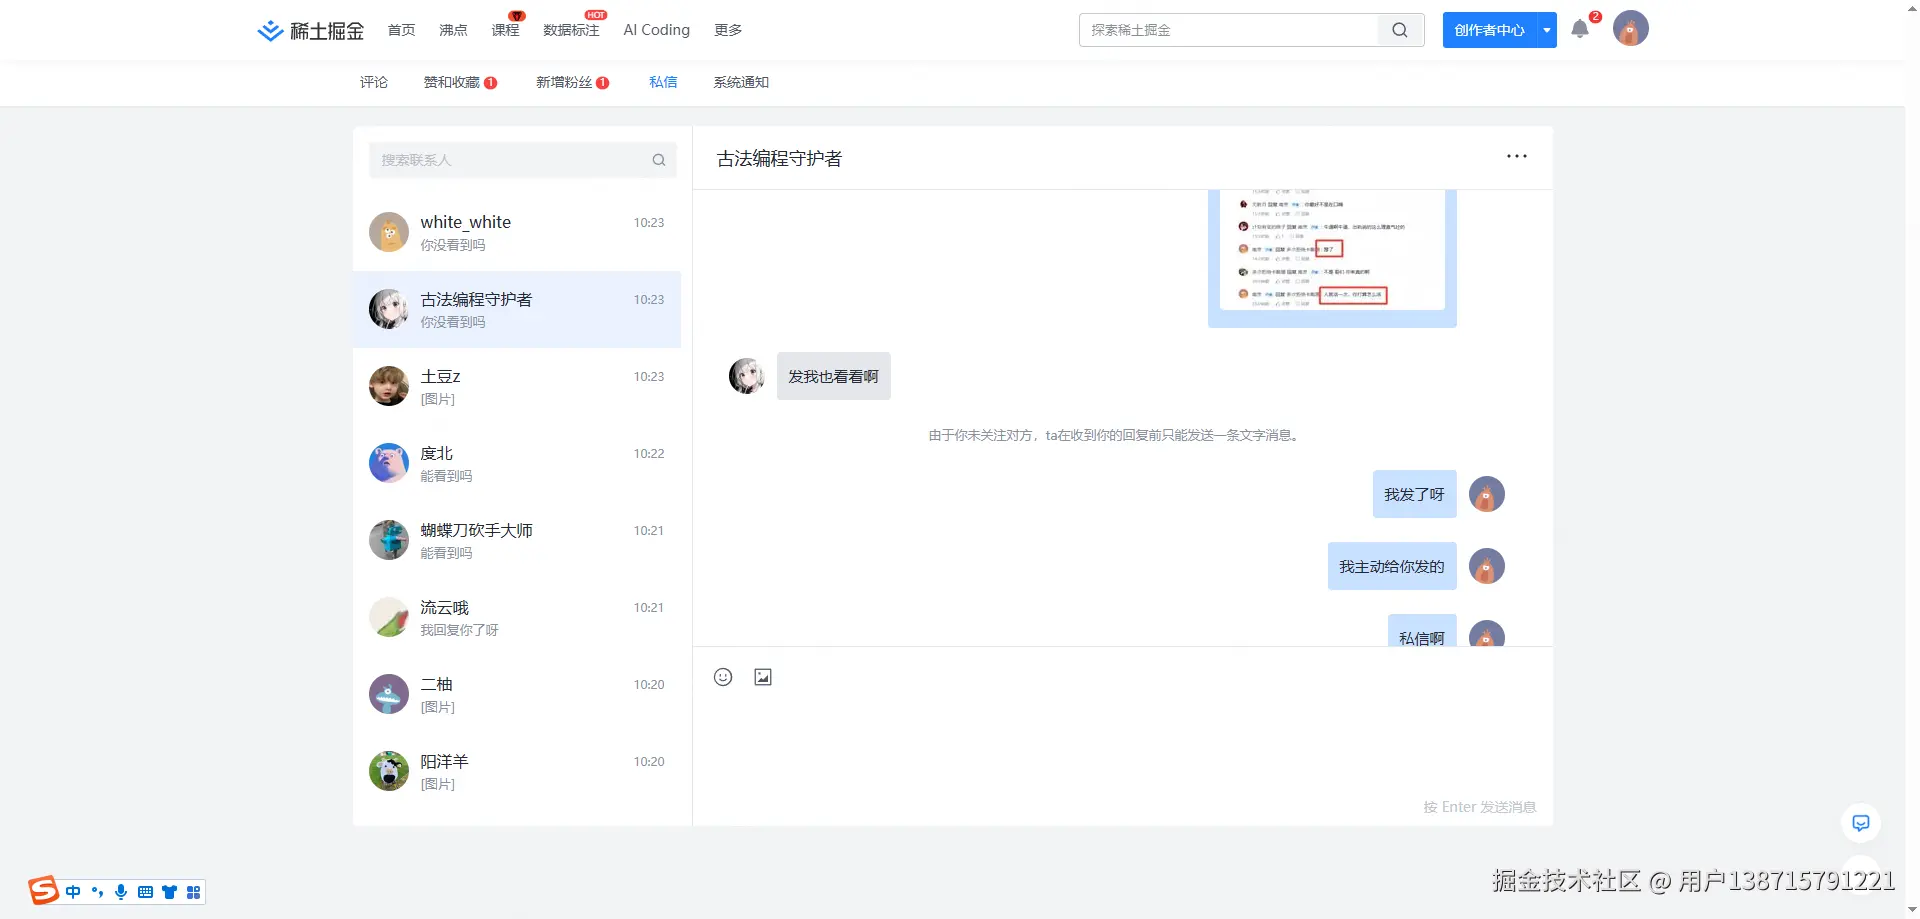Click the magnifier in the top search bar

(x=1399, y=30)
